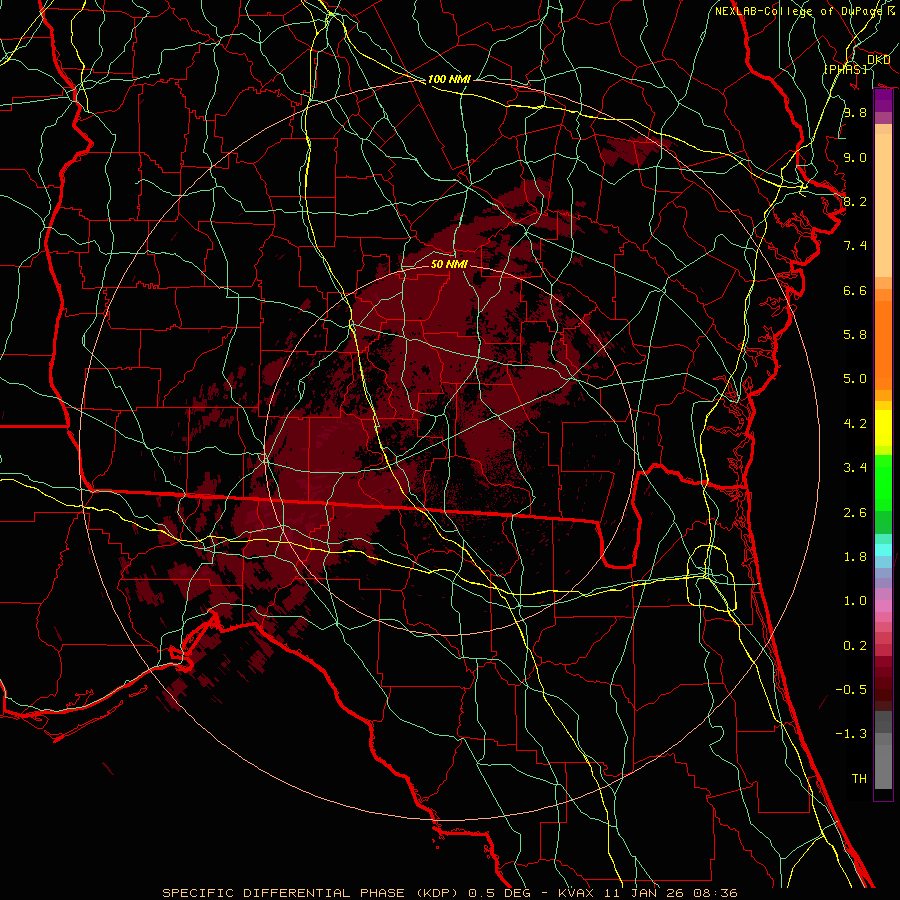
Task: Click the 9.8 scale value
Action: tap(855, 112)
